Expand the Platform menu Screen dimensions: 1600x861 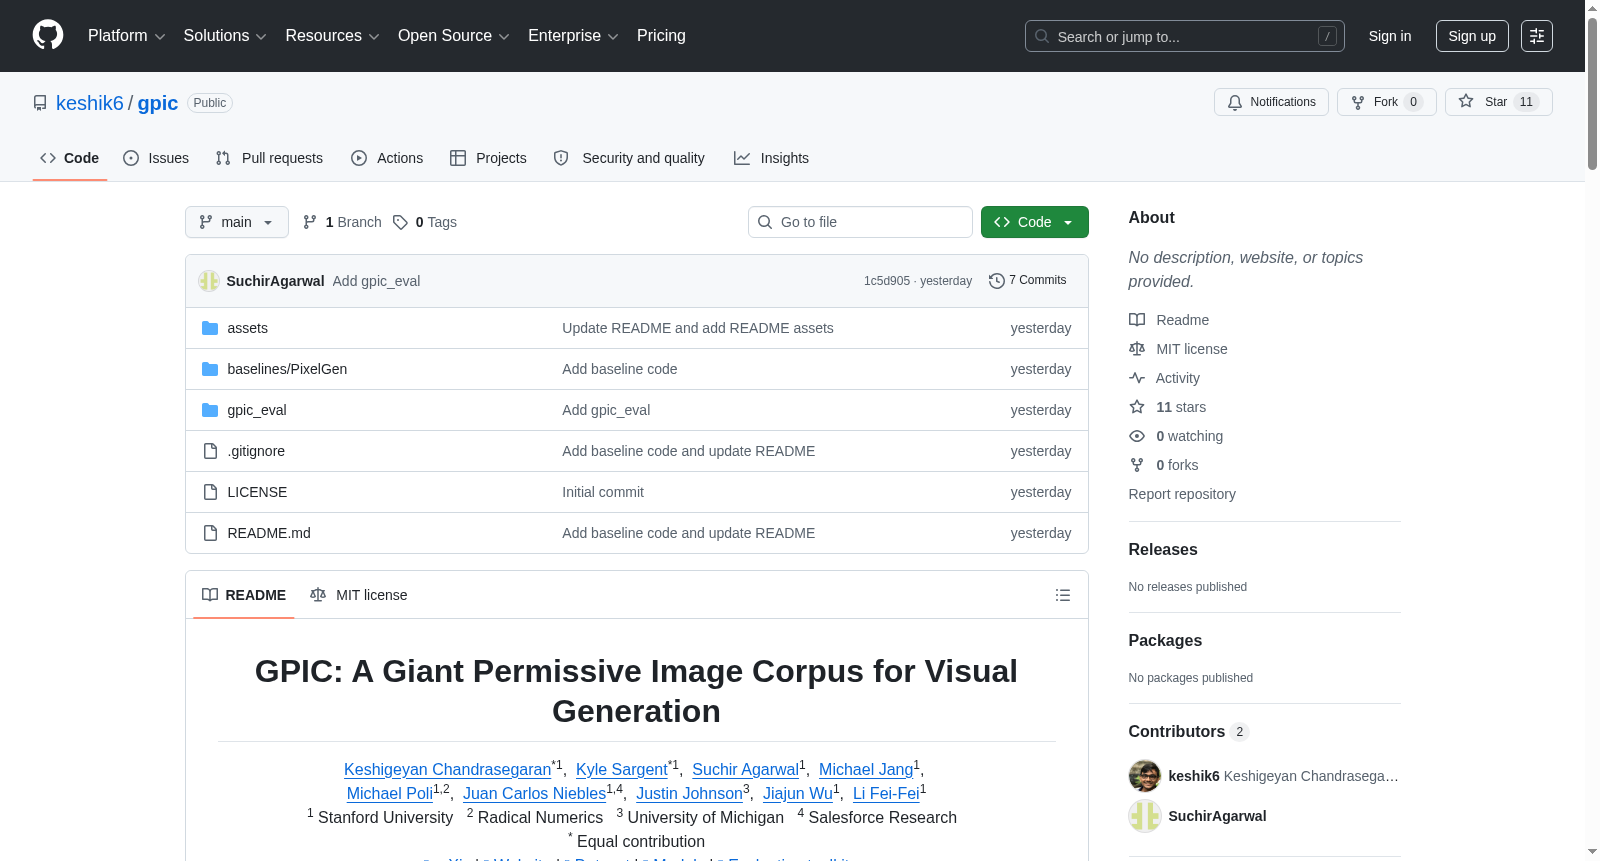click(126, 36)
